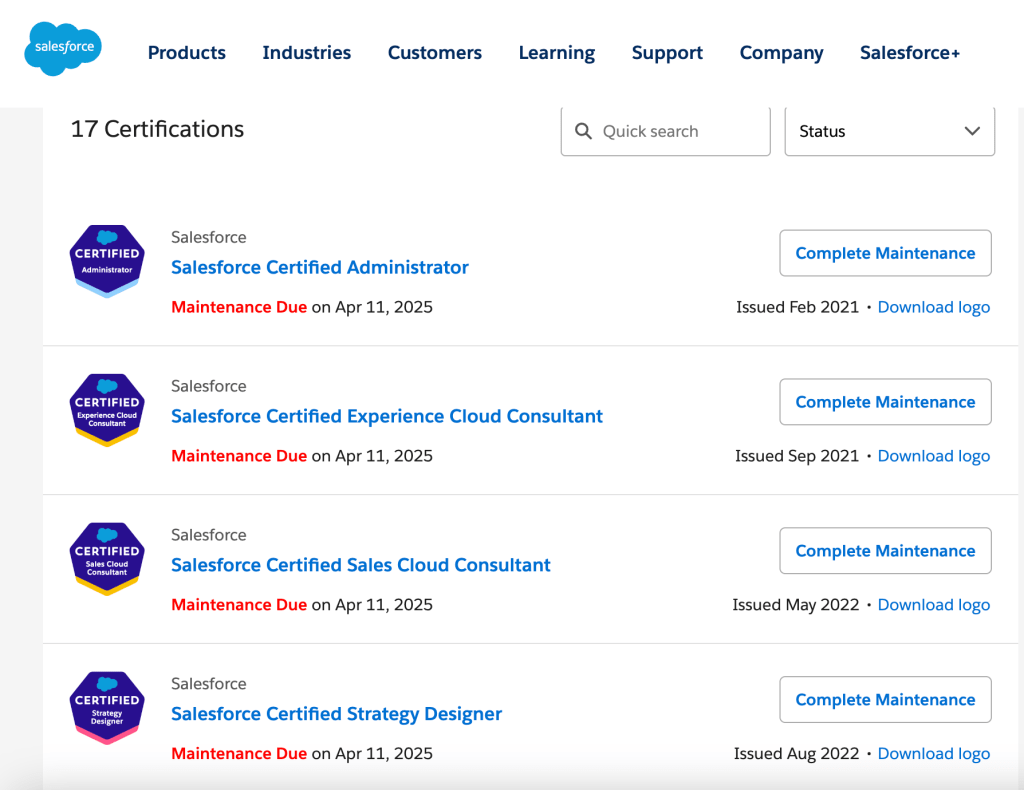This screenshot has height=790, width=1024.
Task: Complete Maintenance for Strategy Designer certification
Action: point(885,700)
